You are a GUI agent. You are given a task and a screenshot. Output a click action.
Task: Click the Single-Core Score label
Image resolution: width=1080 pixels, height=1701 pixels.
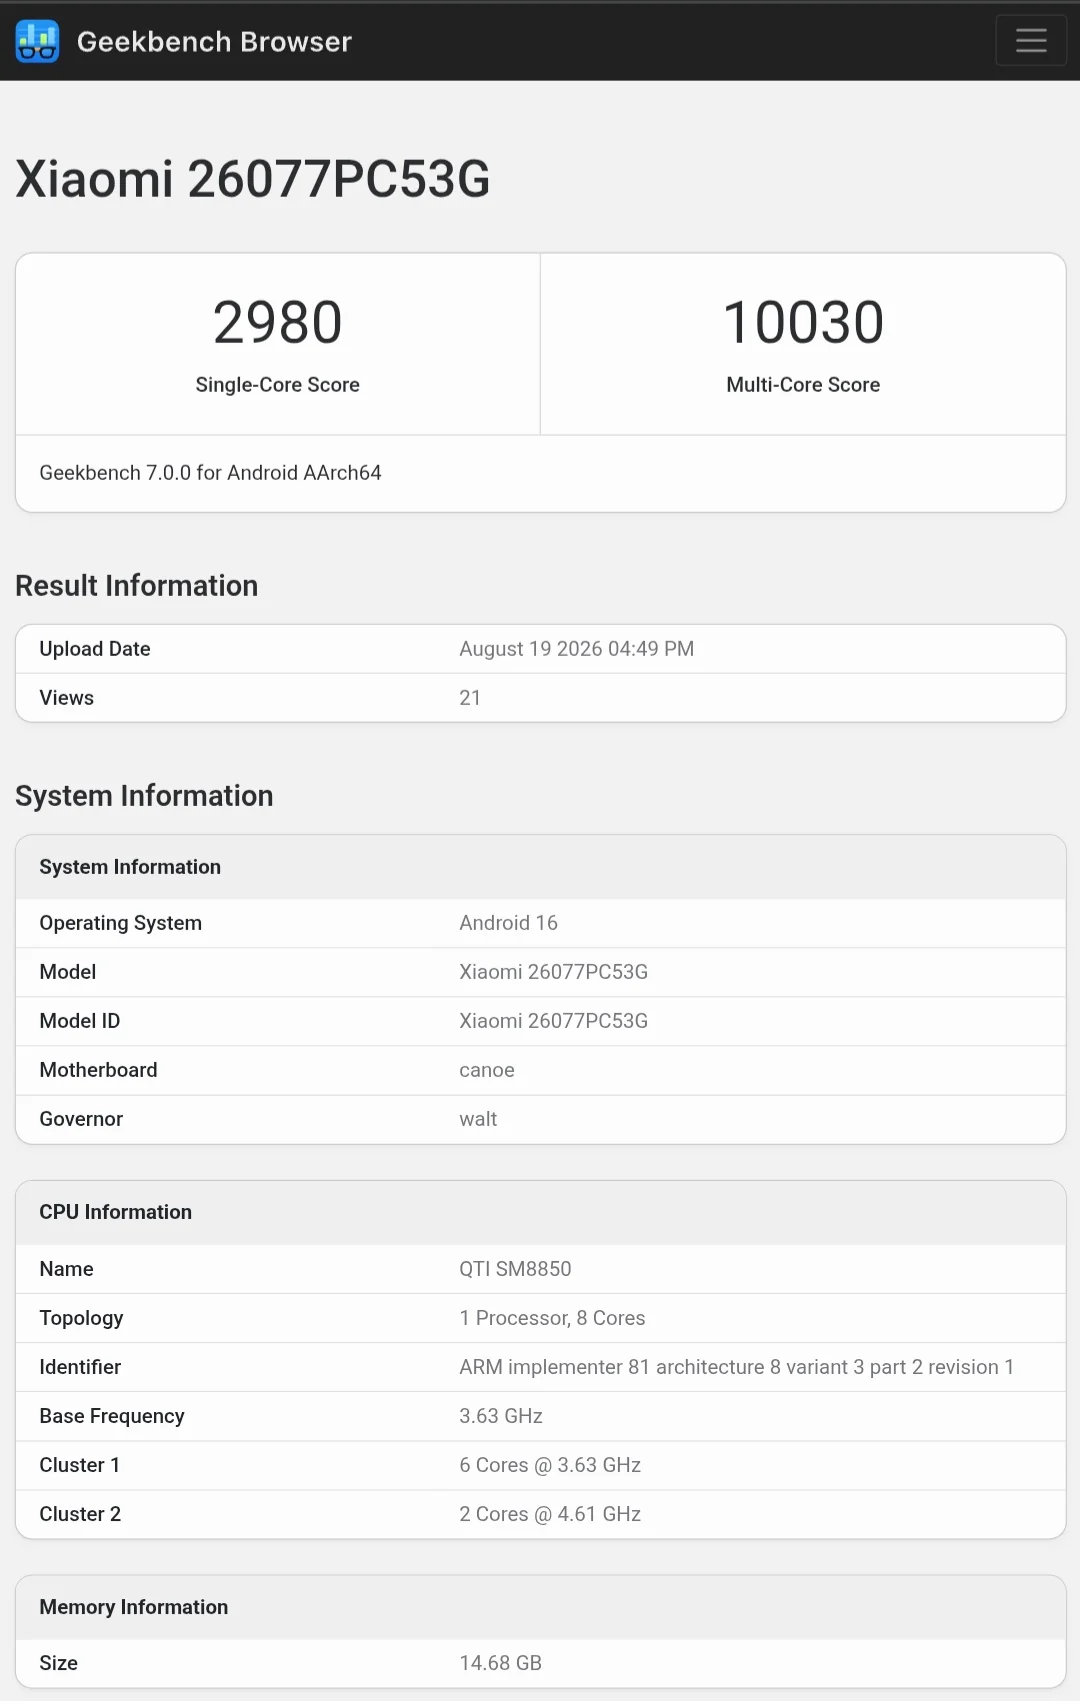(278, 385)
